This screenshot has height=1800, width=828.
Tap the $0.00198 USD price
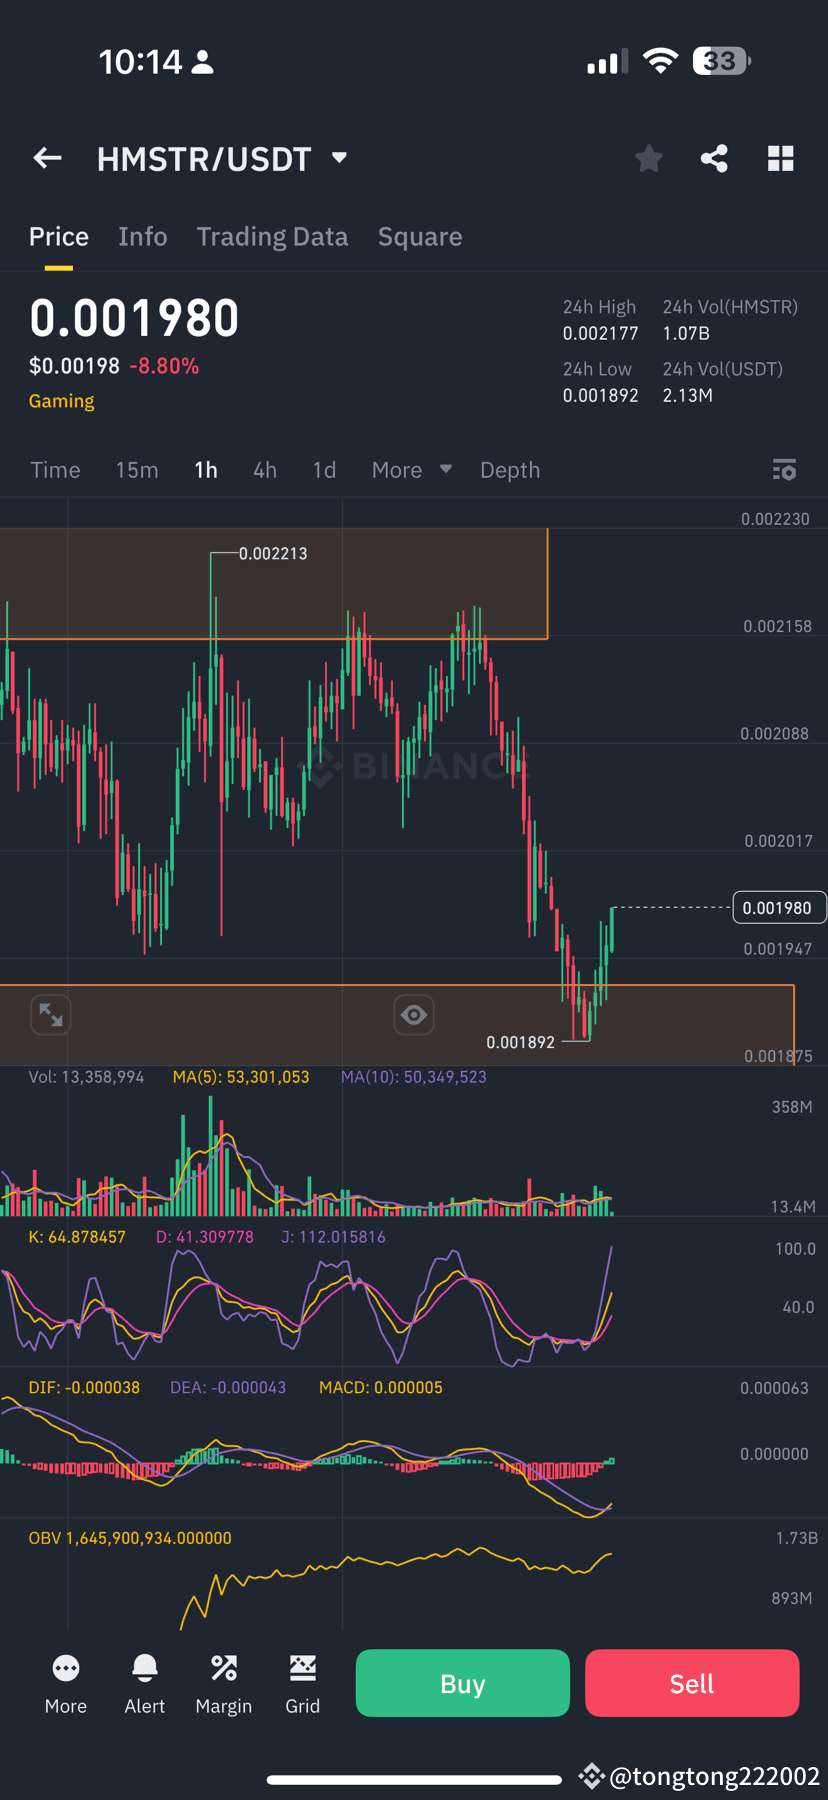click(x=74, y=366)
